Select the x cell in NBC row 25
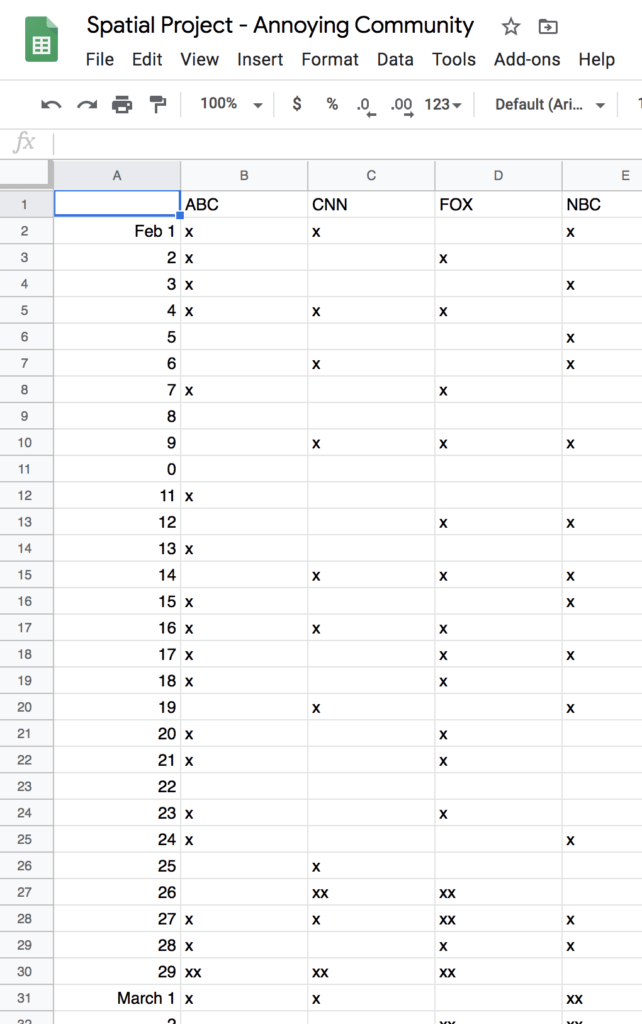642x1024 pixels. 602,839
